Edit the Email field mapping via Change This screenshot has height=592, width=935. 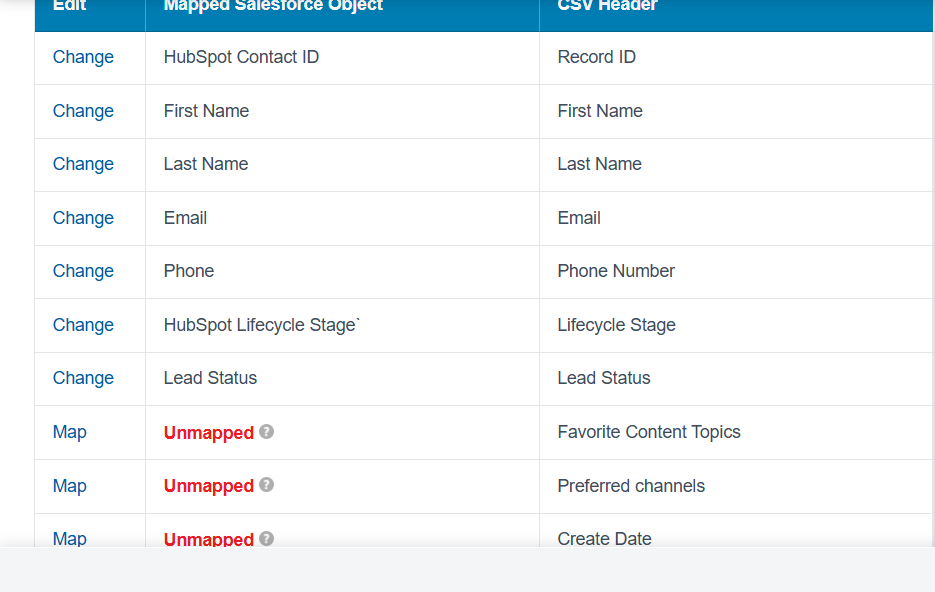pyautogui.click(x=83, y=218)
